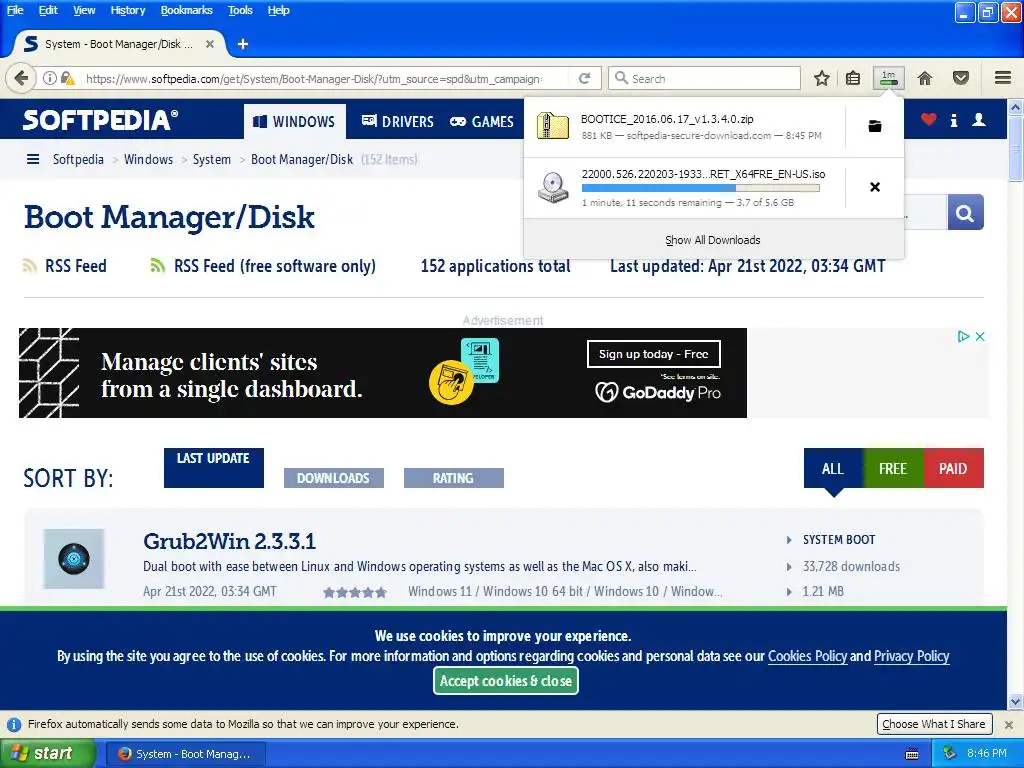This screenshot has width=1024, height=768.
Task: Toggle the downloads panel toolbar button
Action: click(x=889, y=78)
